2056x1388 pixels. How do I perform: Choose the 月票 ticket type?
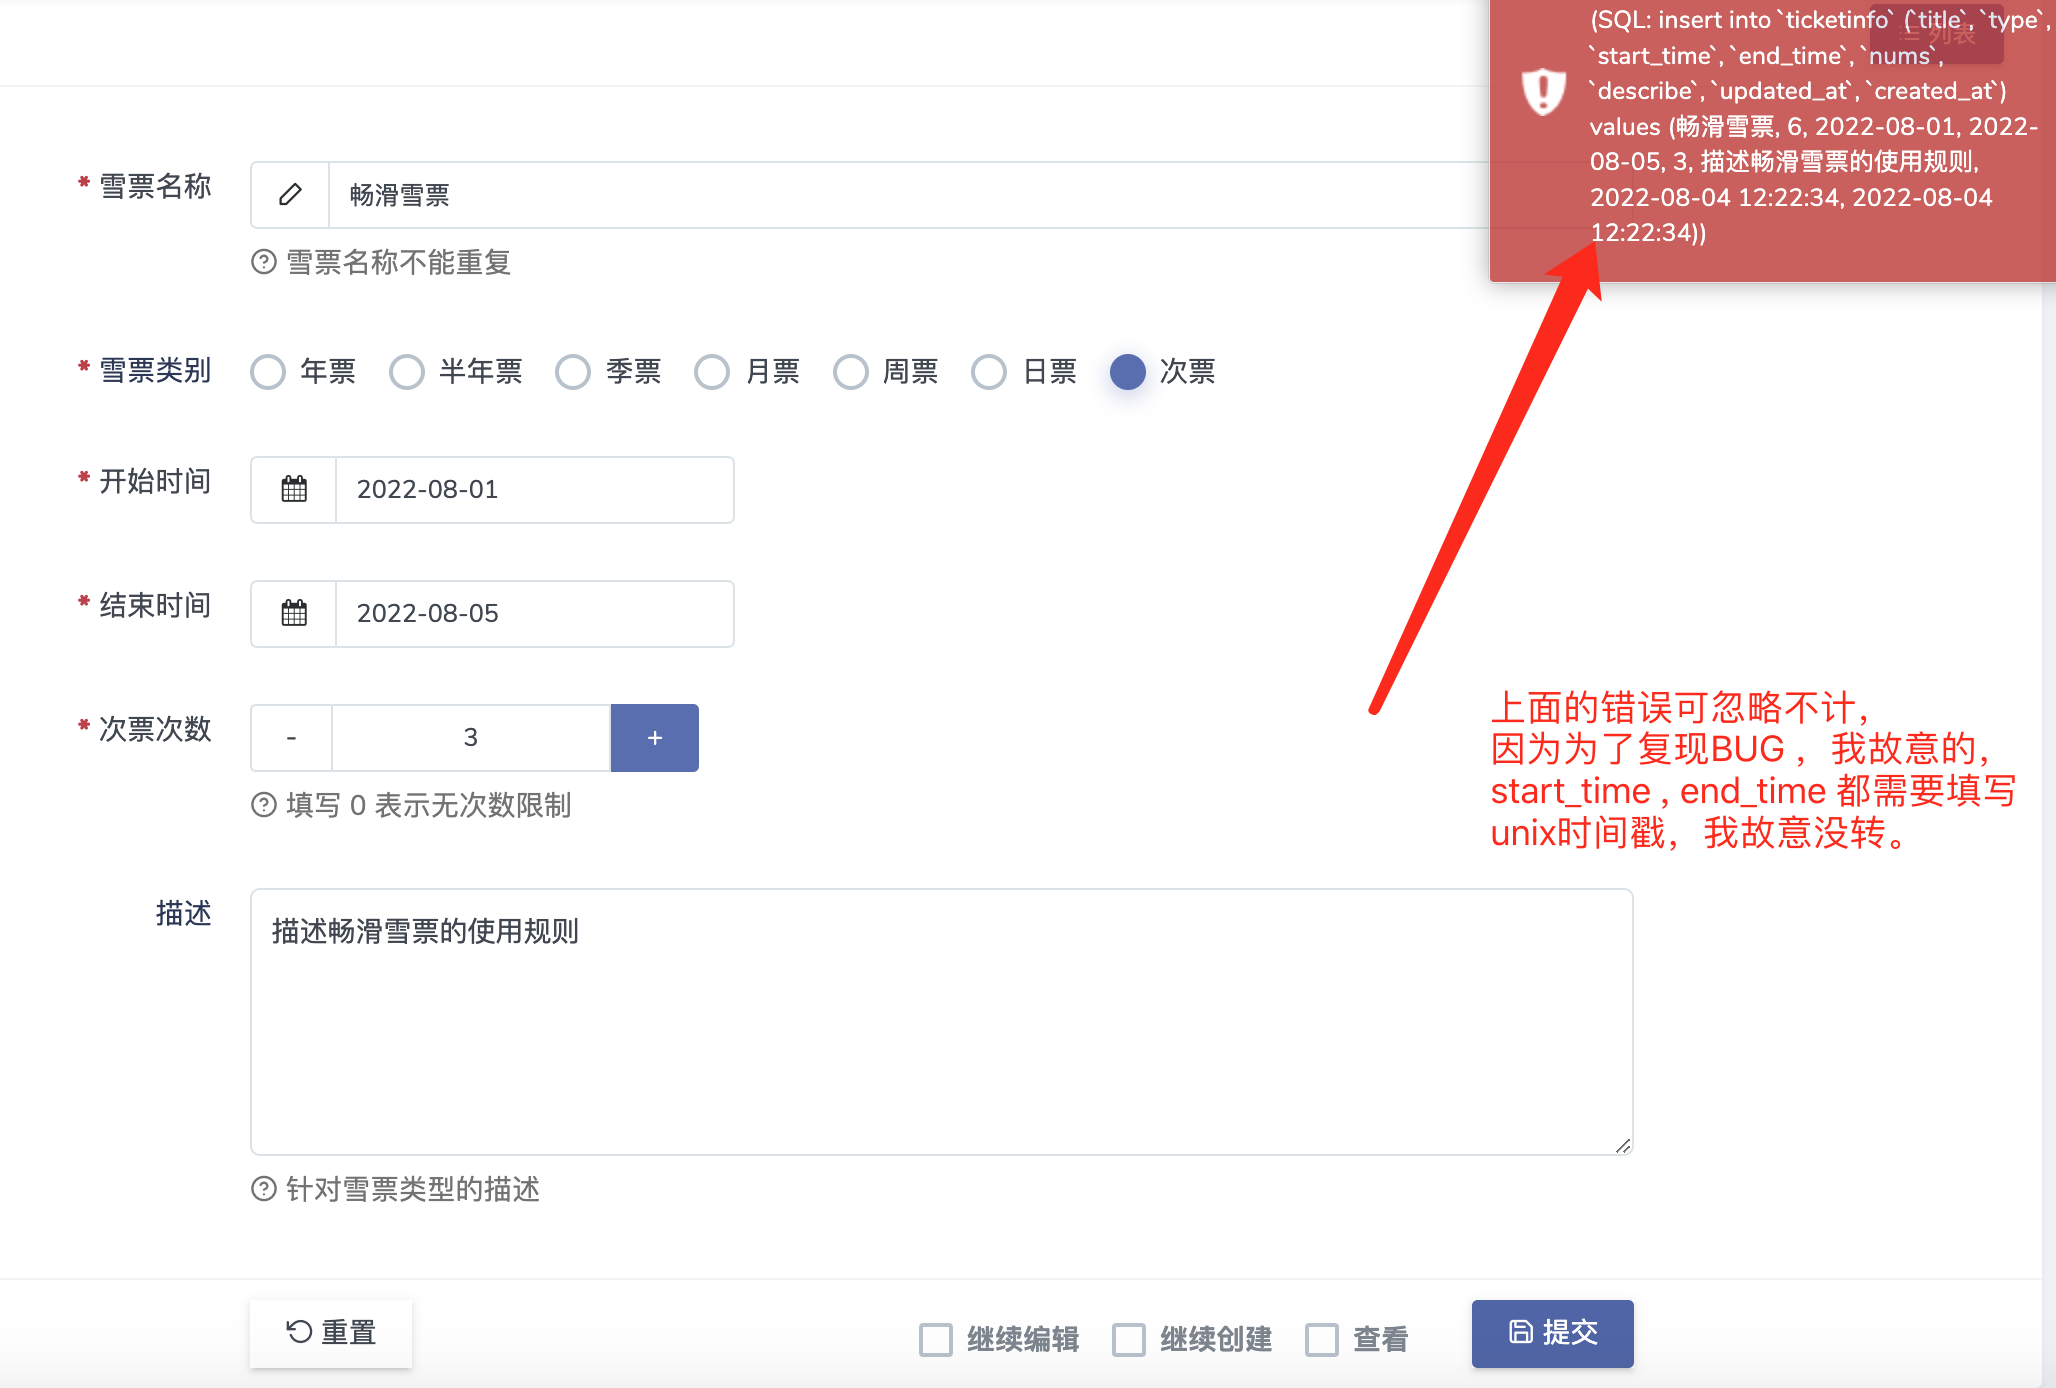click(712, 372)
